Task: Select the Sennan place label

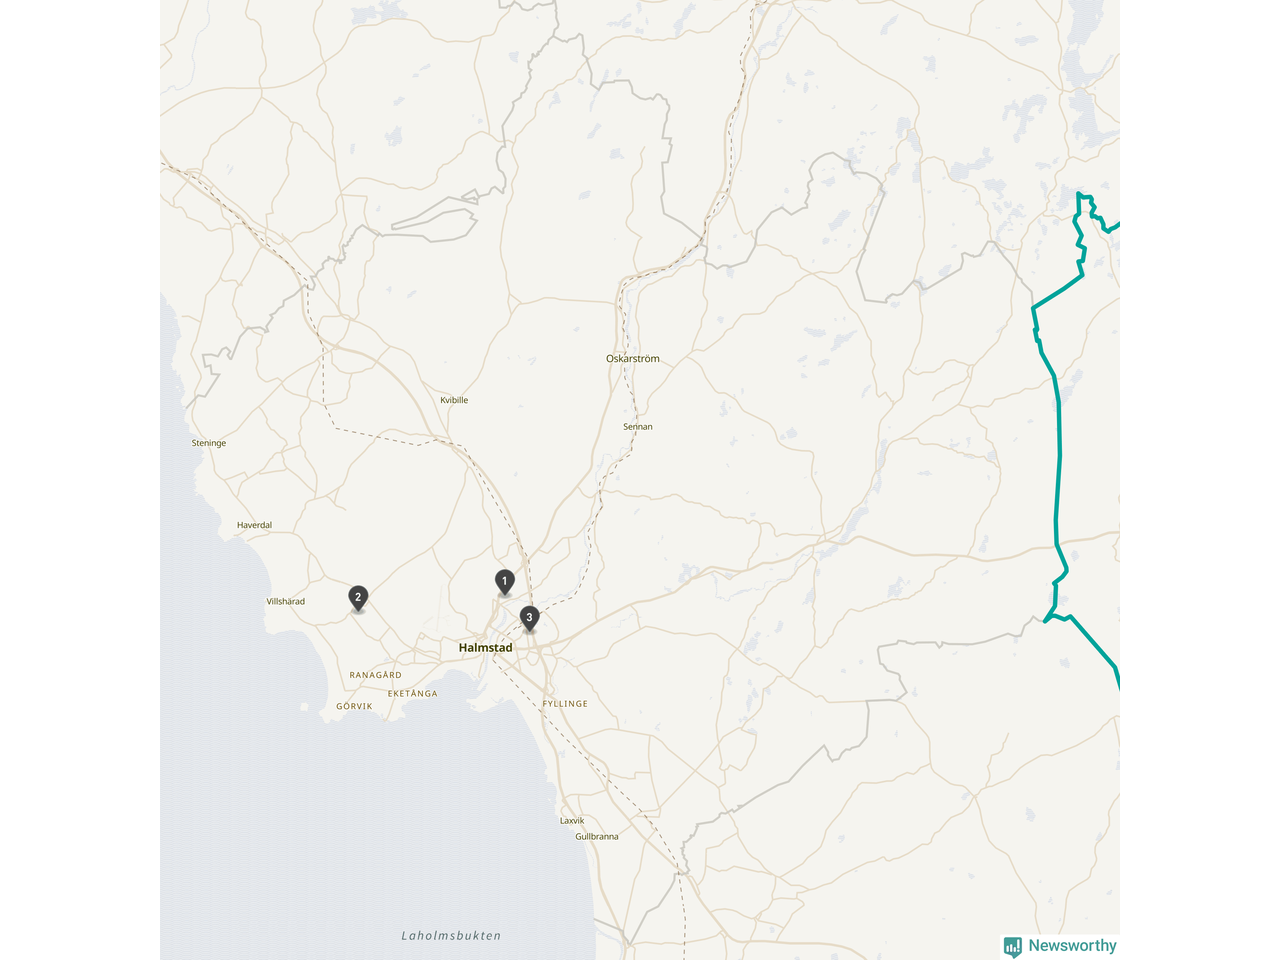Action: coord(638,426)
